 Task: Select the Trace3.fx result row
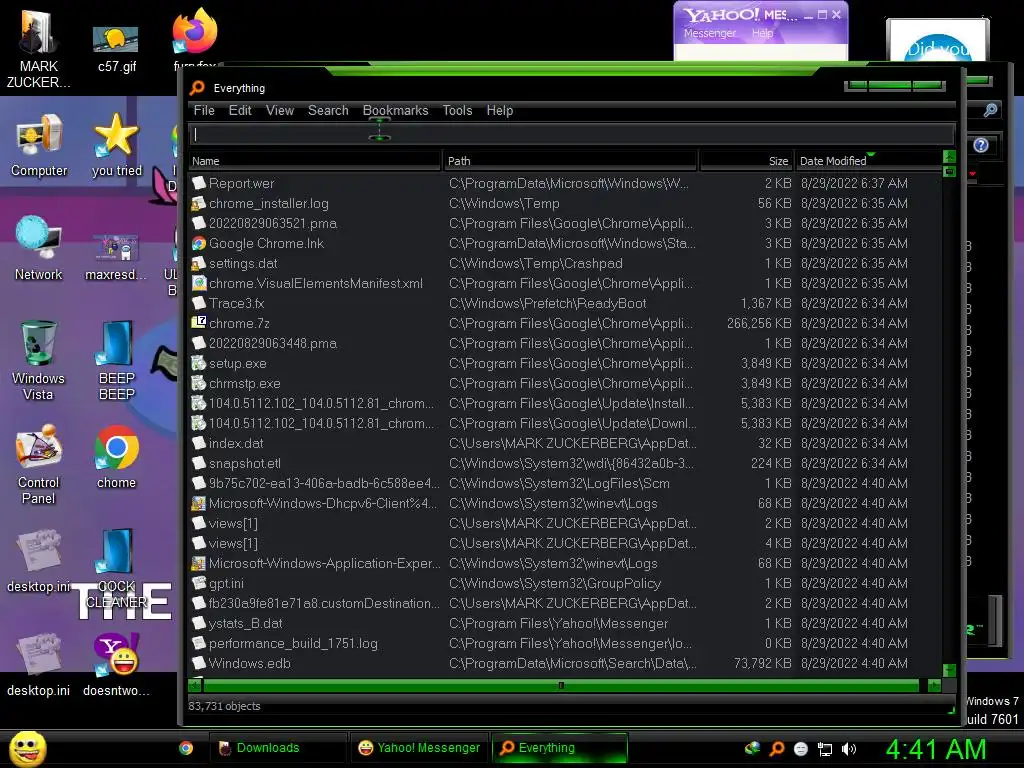(x=565, y=304)
